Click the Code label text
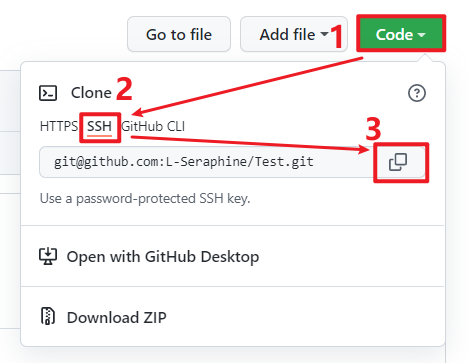This screenshot has height=363, width=469. (x=394, y=35)
